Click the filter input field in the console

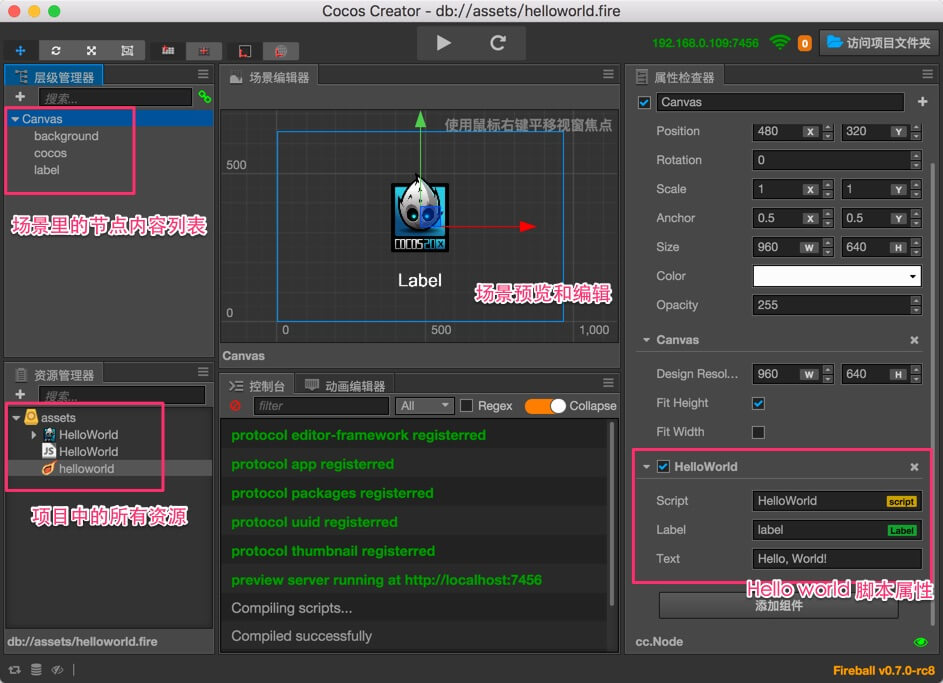click(320, 405)
